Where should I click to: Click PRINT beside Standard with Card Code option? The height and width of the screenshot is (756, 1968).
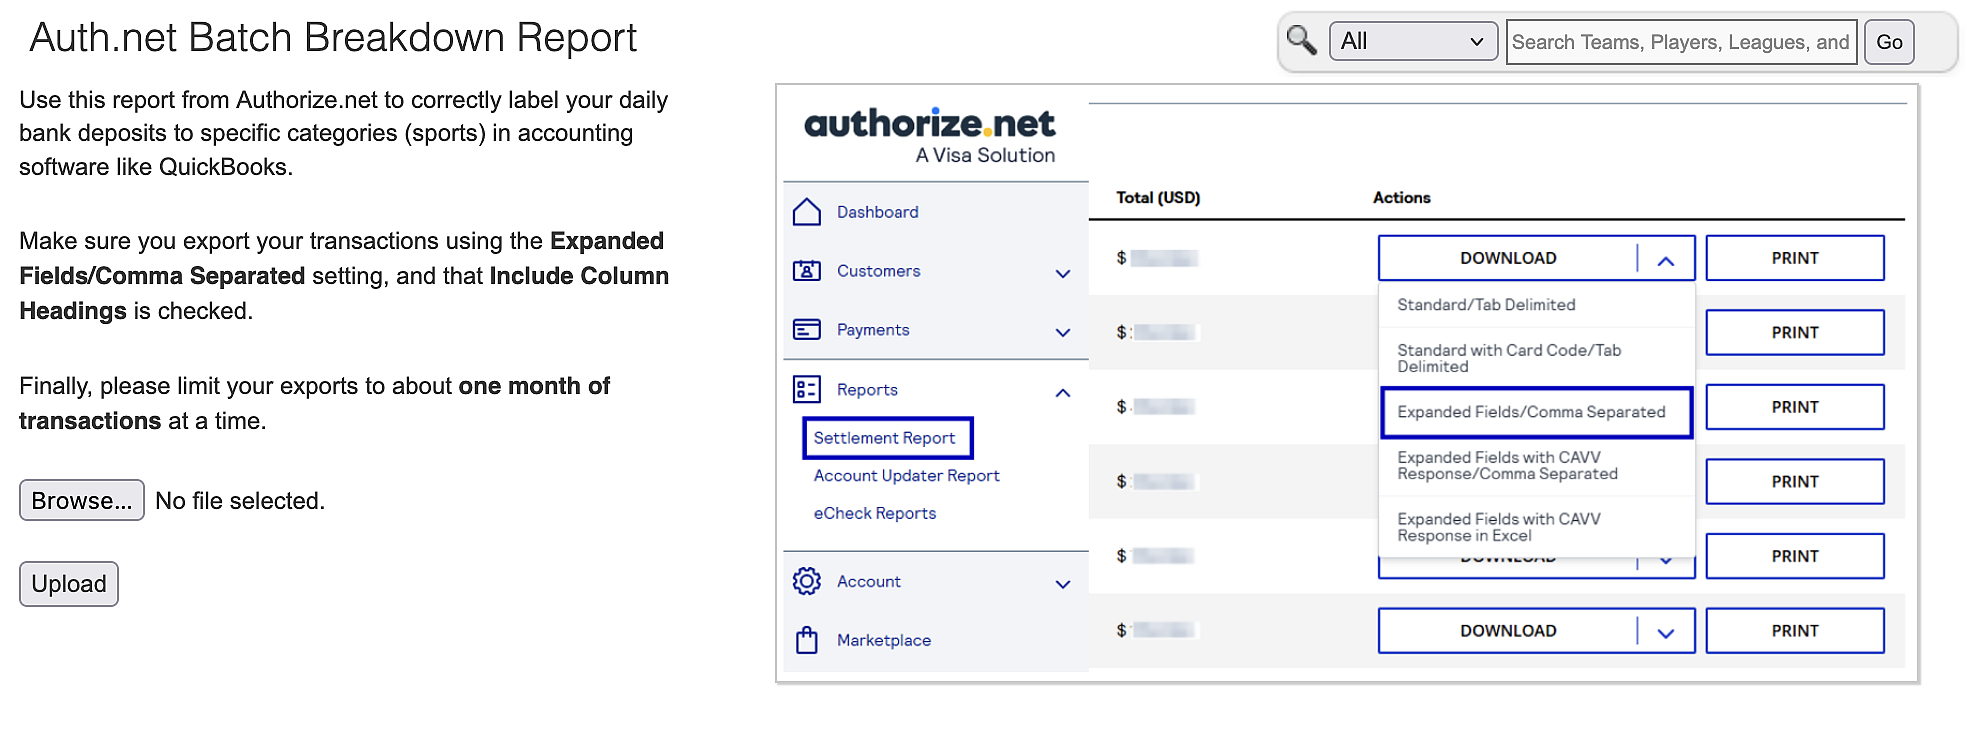coord(1795,333)
